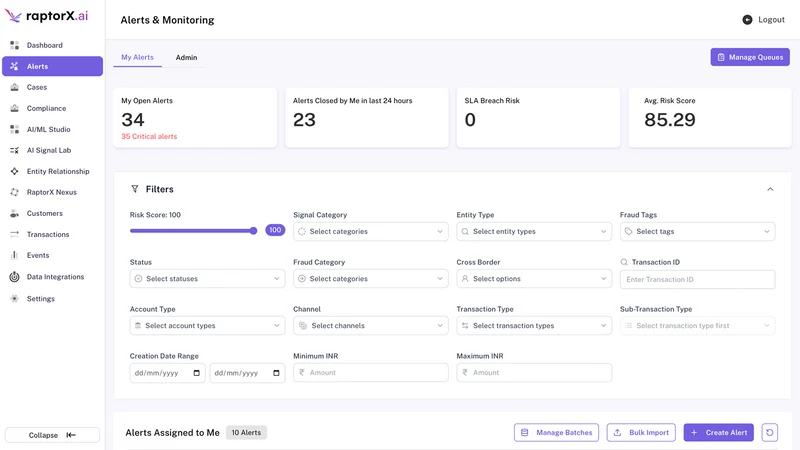Click the rupee icon in Minimum INR
The height and width of the screenshot is (450, 800).
coord(302,372)
